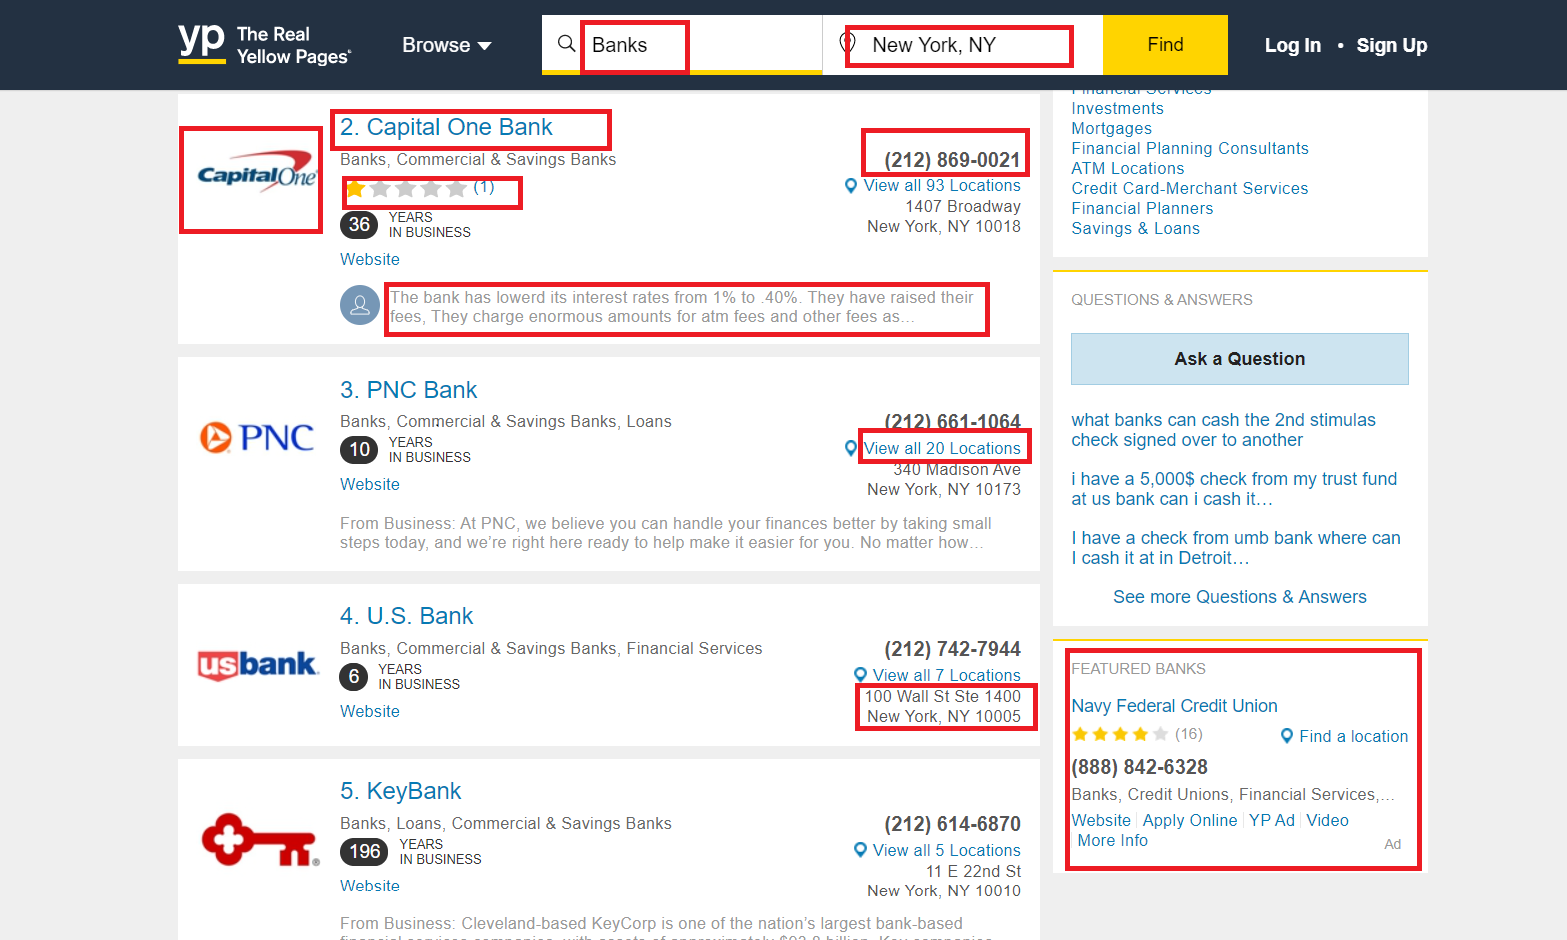Open the KeyBank key logo thumbnail
Screen dimensions: 1567x940
[260, 840]
